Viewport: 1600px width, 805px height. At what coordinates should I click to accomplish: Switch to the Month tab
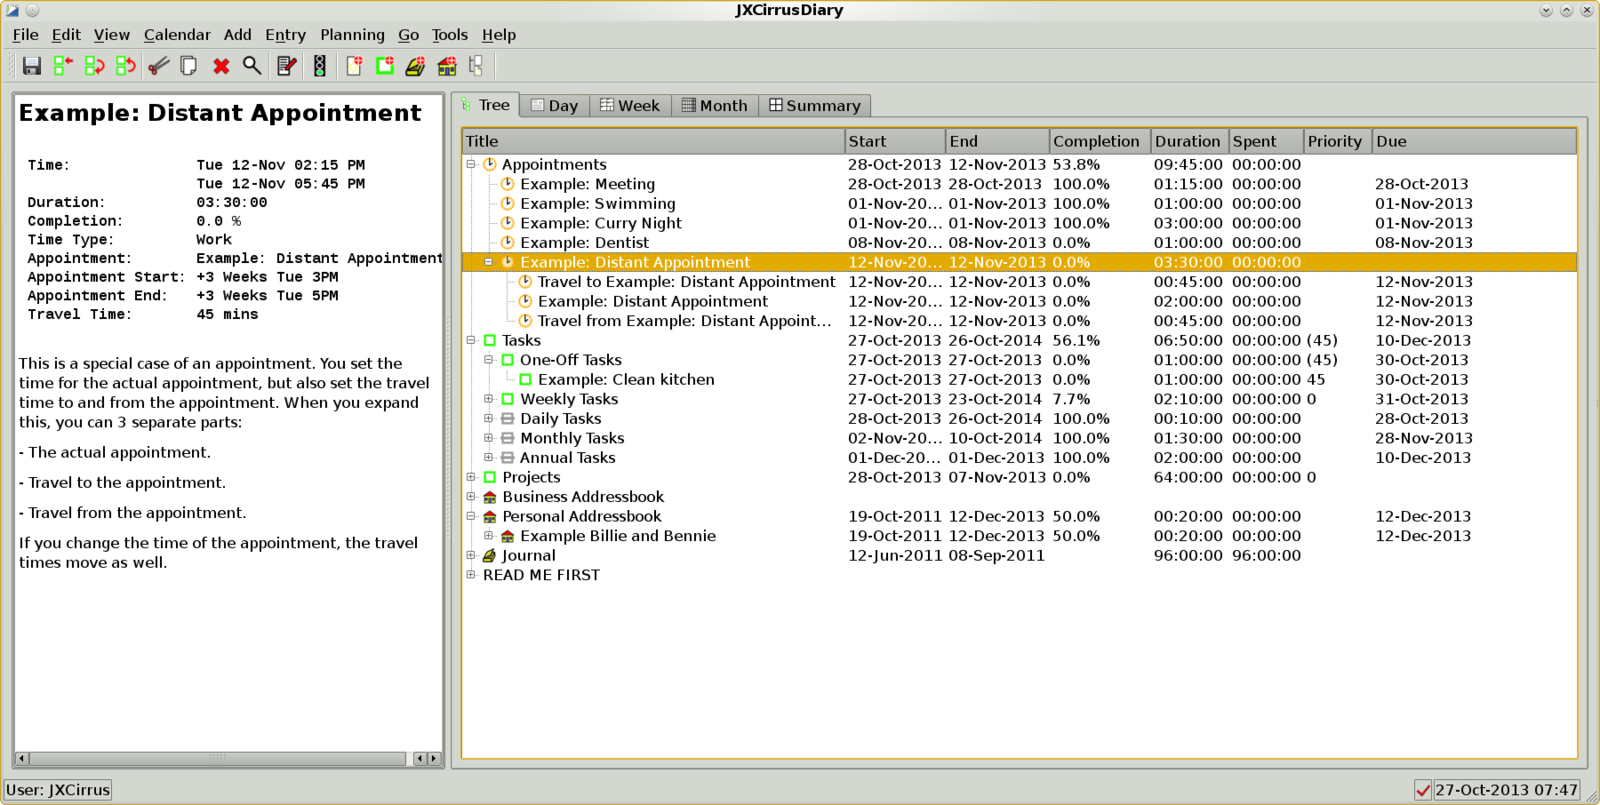pyautogui.click(x=714, y=106)
